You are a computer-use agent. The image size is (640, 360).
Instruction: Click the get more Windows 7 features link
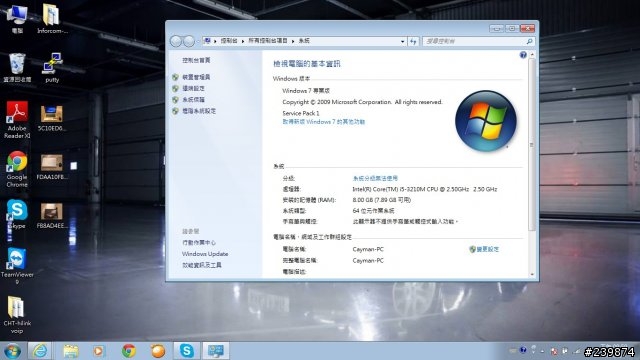click(323, 122)
